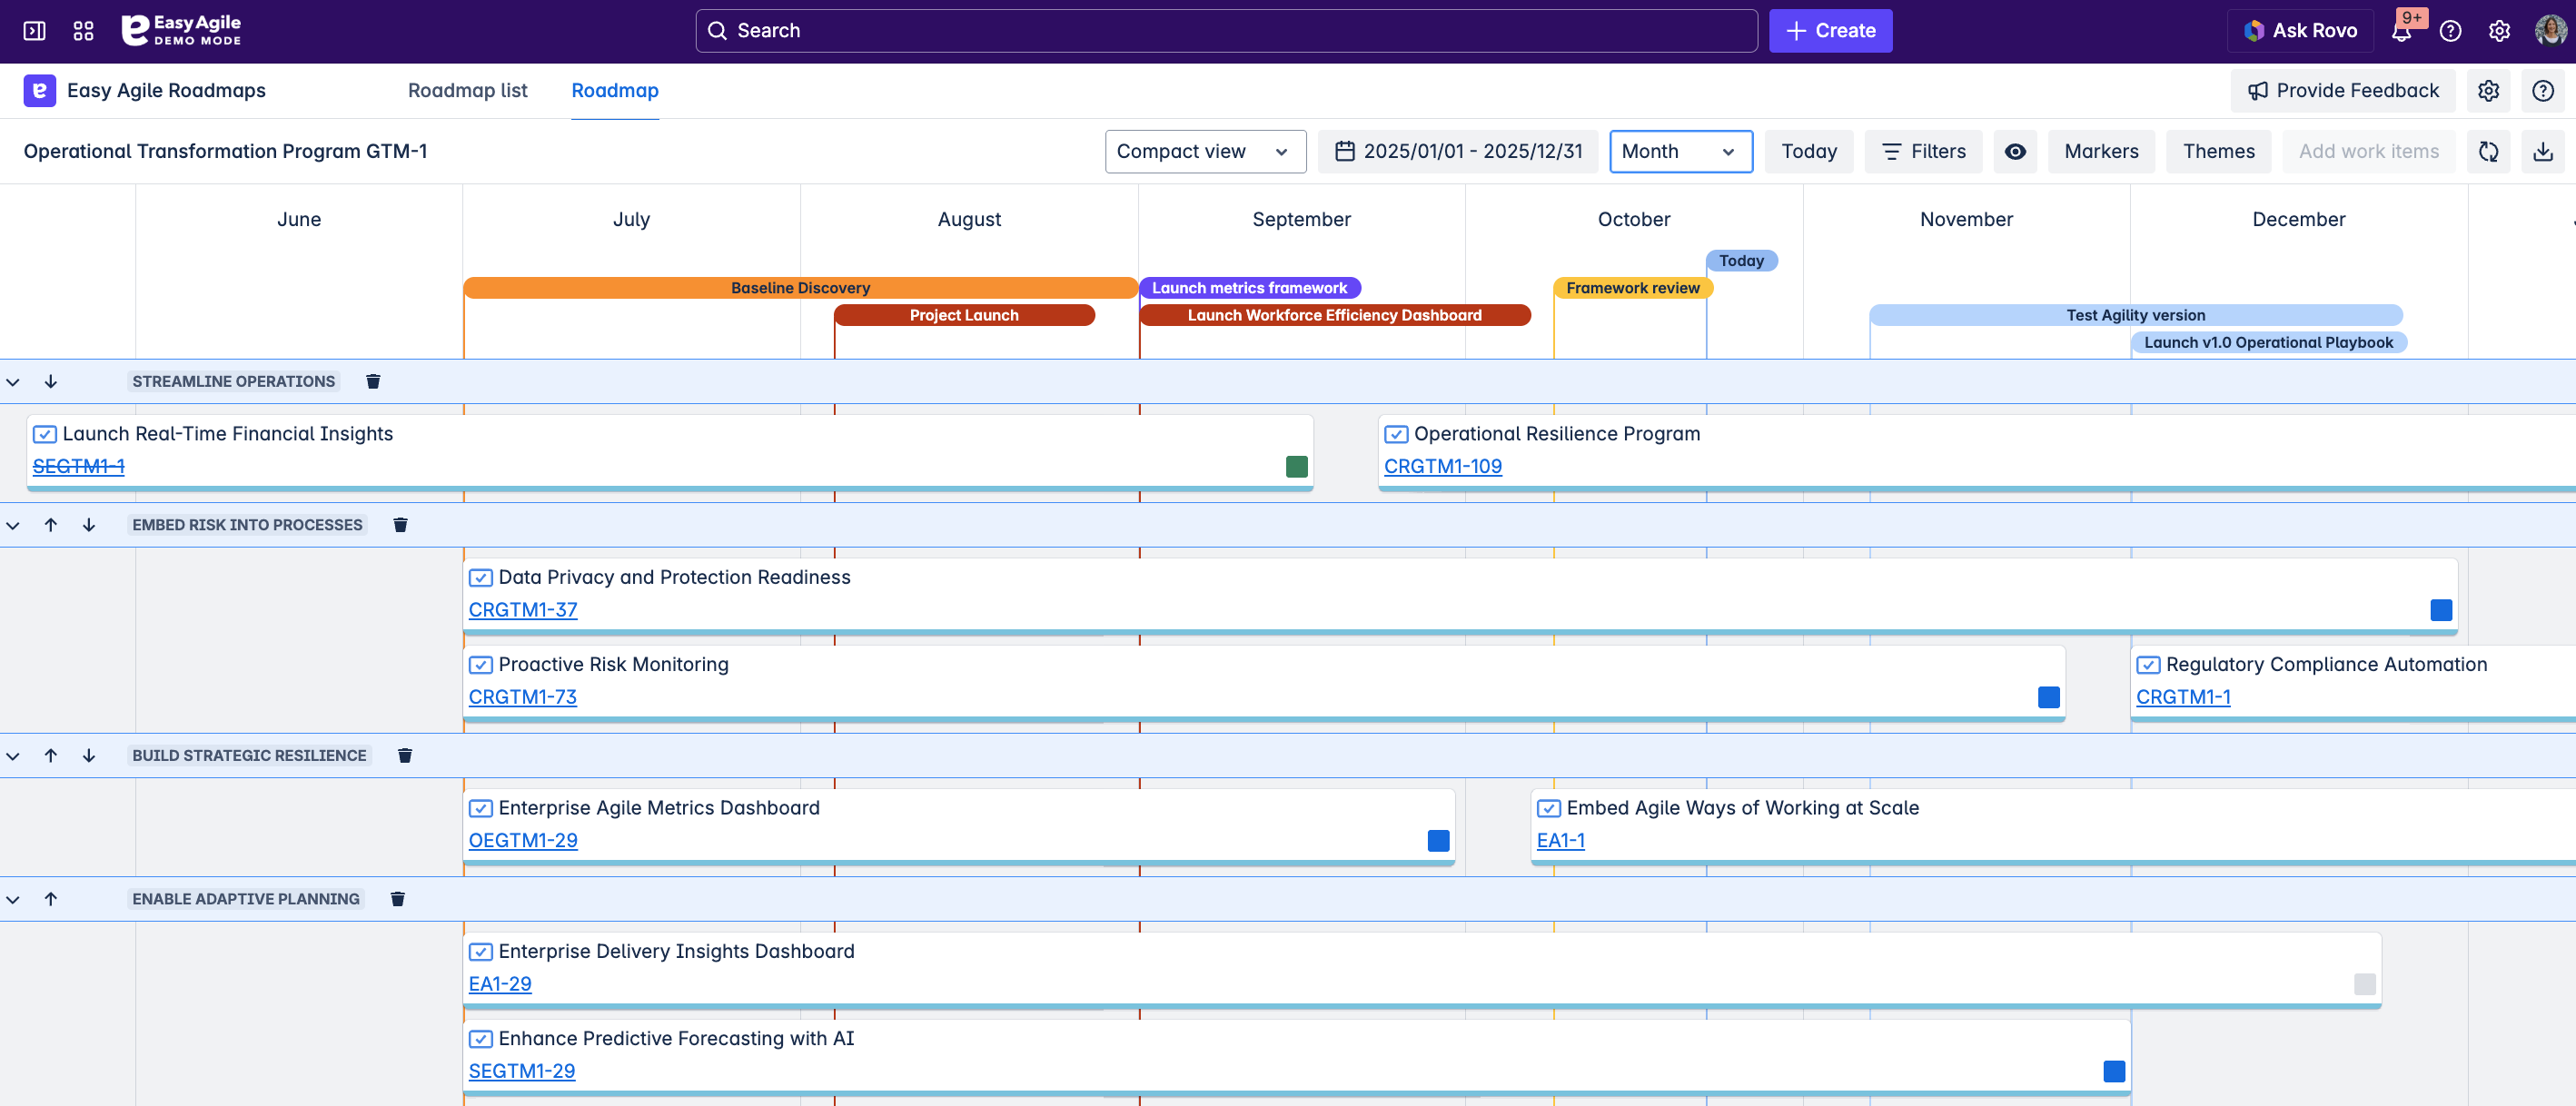Screen dimensions: 2576x1106
Task: Collapse the Streamline Operations theme
Action: pyautogui.click(x=13, y=381)
